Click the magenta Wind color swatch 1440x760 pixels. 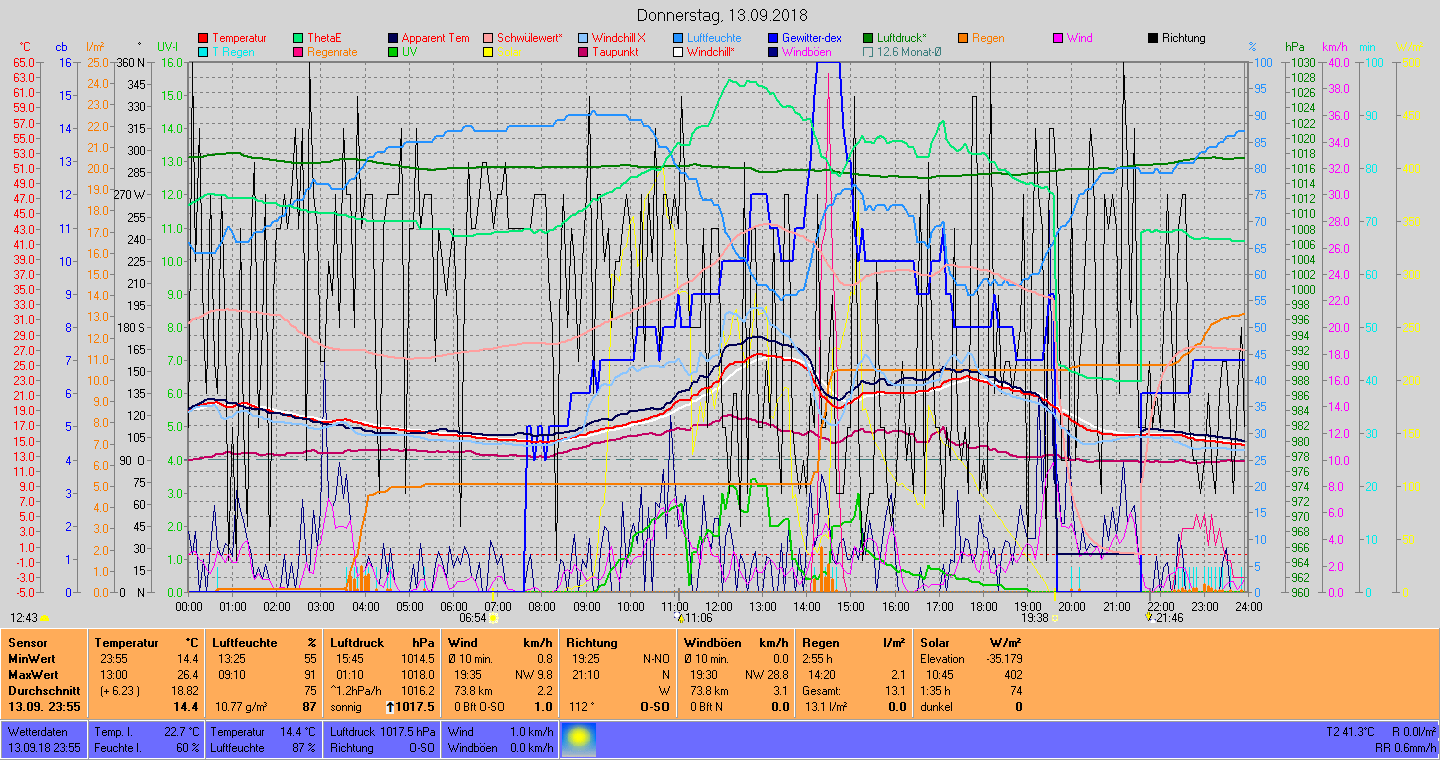click(1058, 38)
